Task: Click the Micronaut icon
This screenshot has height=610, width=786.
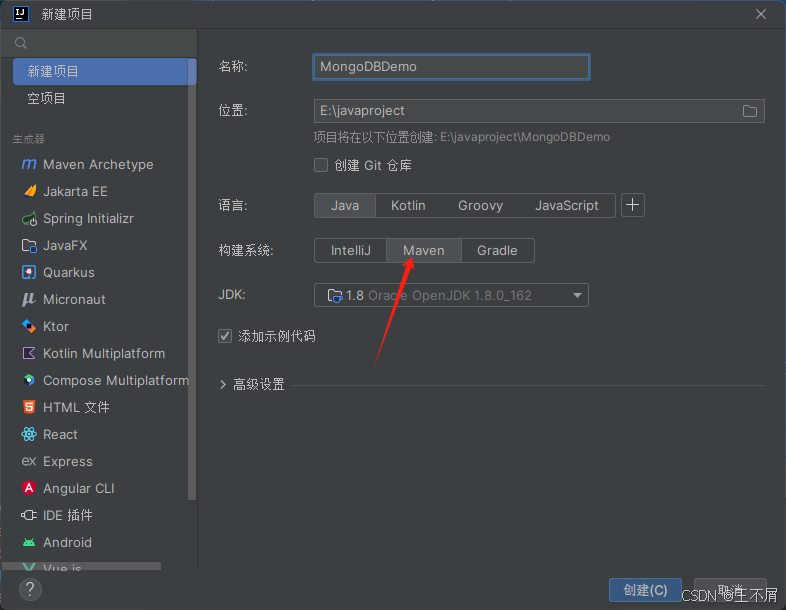Action: tap(29, 300)
